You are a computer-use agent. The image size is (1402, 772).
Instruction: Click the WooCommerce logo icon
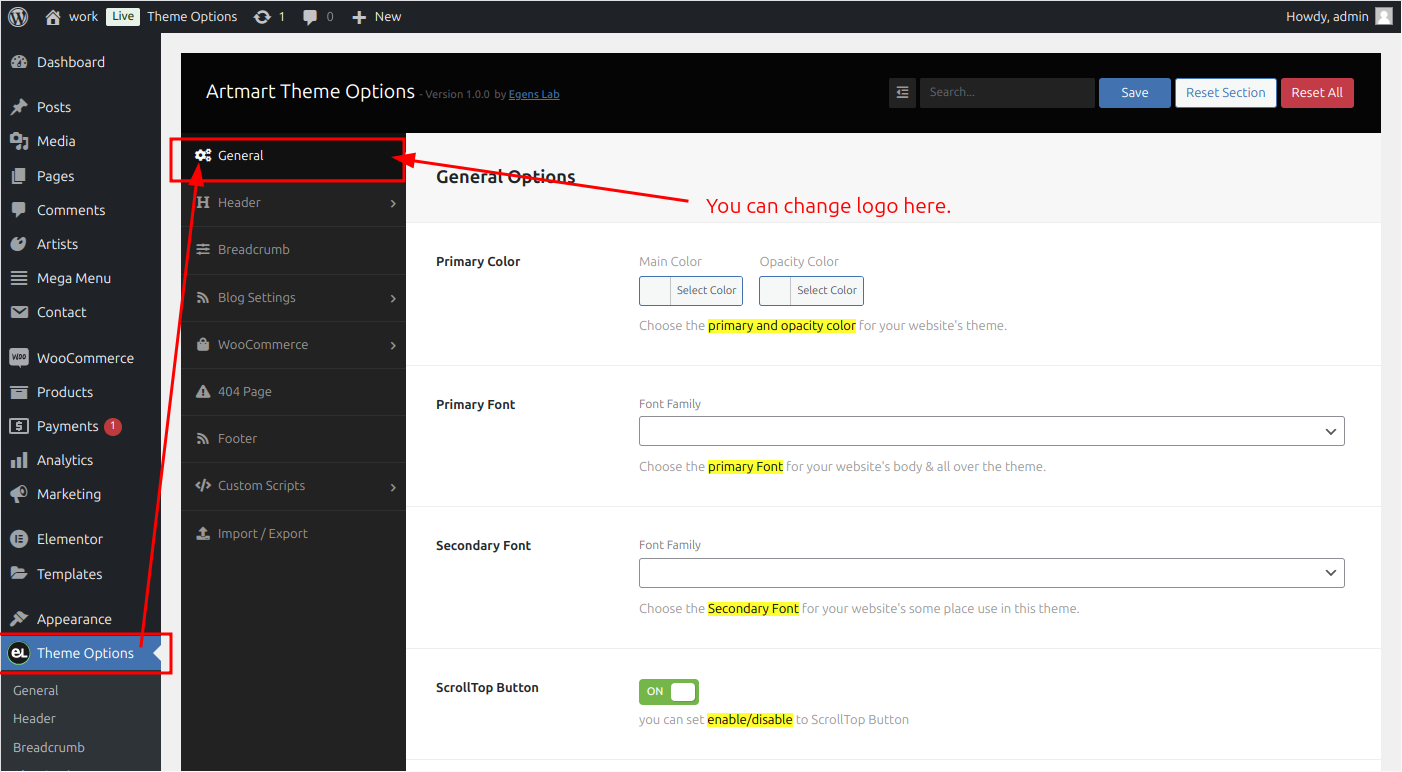pyautogui.click(x=18, y=358)
